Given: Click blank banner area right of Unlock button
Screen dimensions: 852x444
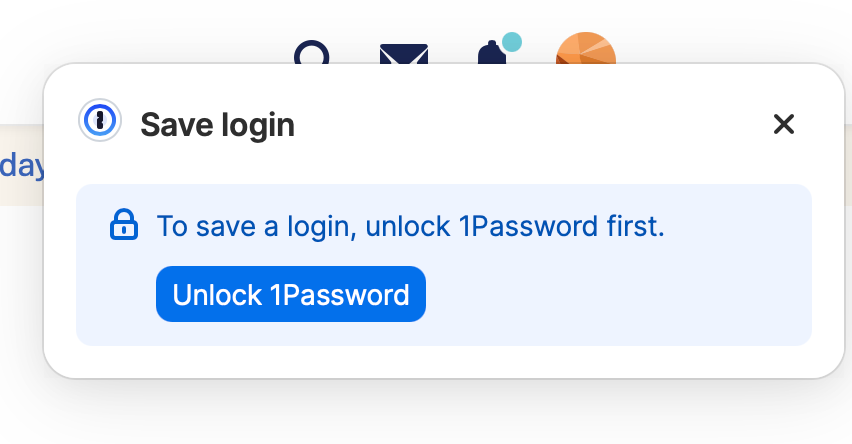Looking at the screenshot, I should coord(620,296).
